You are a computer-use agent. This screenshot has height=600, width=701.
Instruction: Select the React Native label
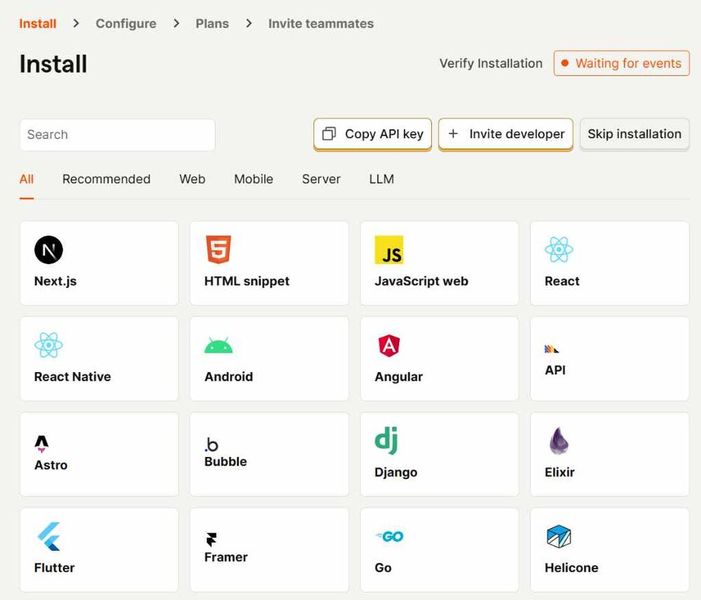72,377
